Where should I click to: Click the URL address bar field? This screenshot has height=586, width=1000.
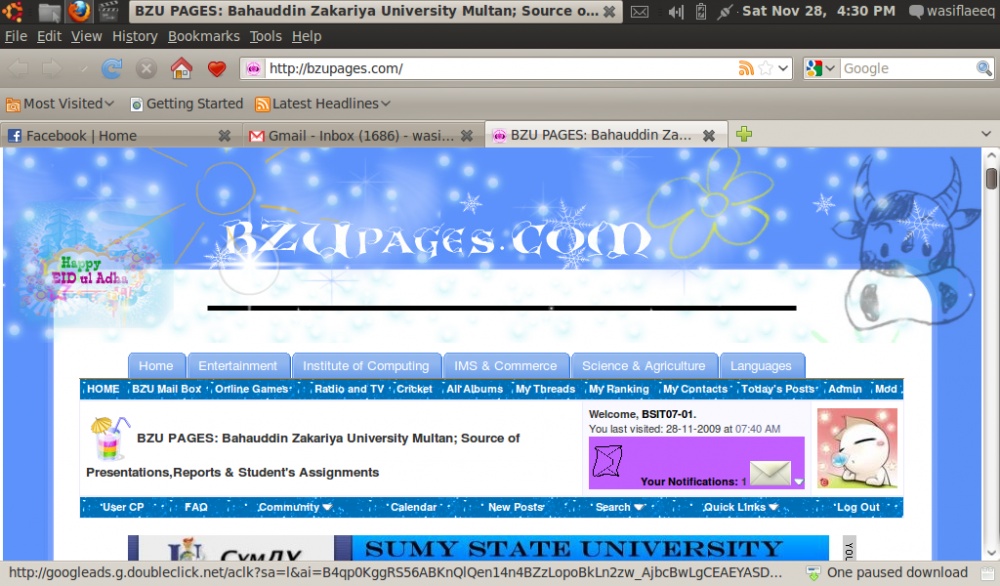click(x=500, y=69)
